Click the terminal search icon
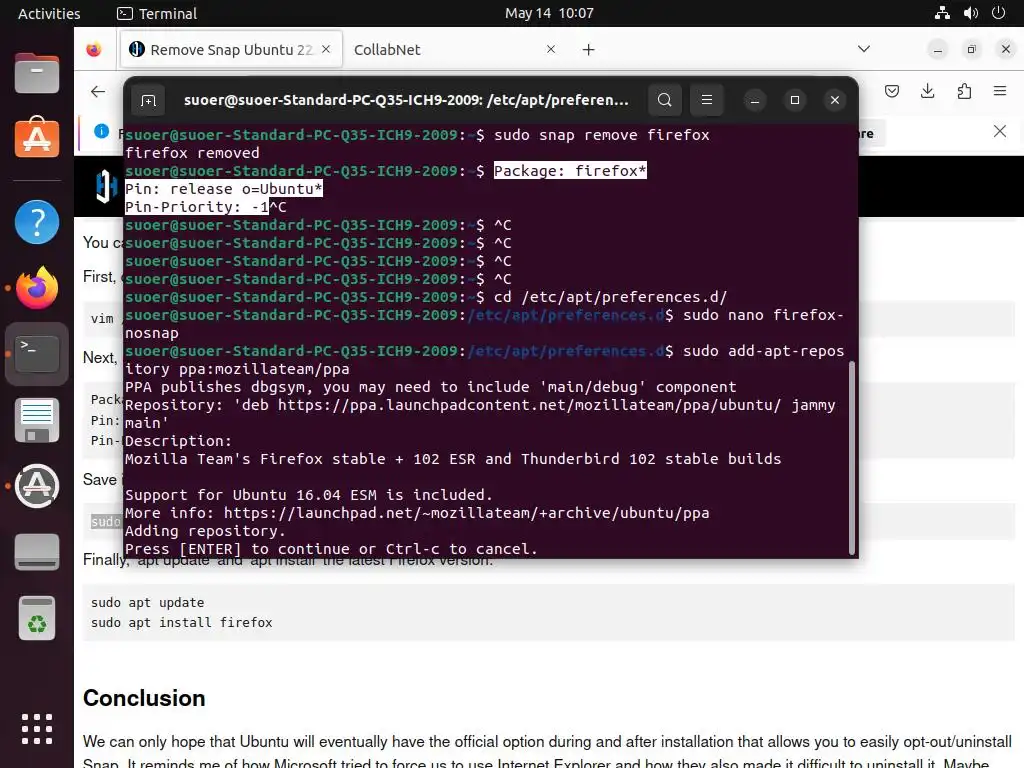The image size is (1024, 768). click(x=665, y=100)
